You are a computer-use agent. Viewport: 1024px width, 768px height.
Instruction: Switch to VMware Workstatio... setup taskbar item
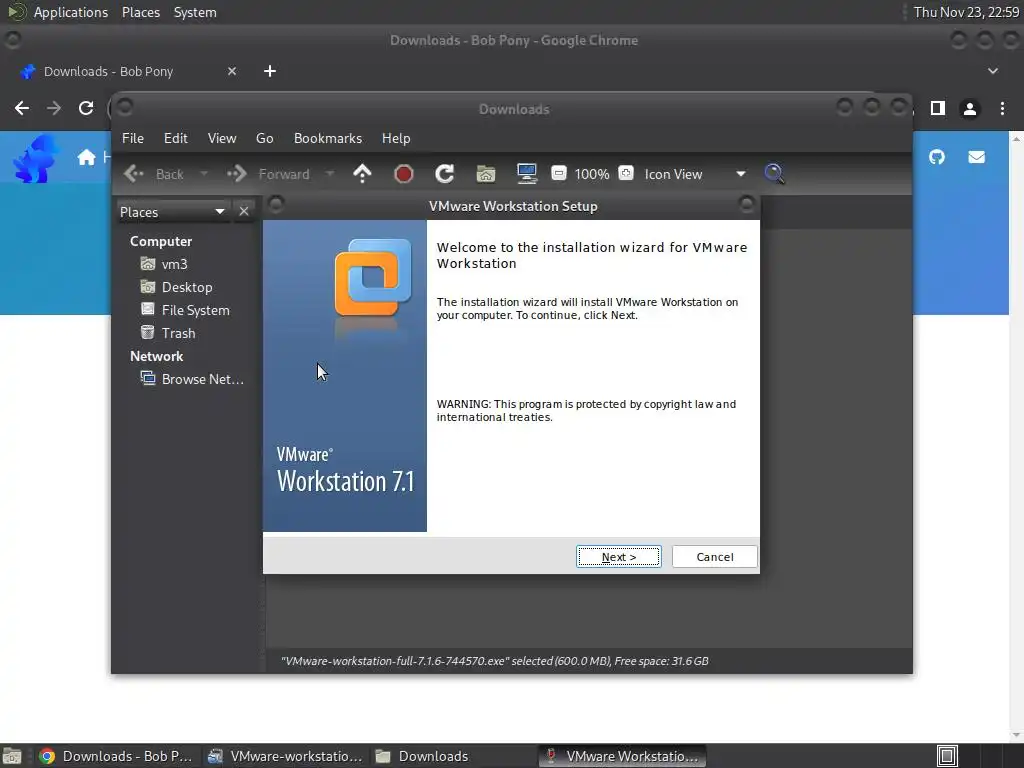(622, 756)
